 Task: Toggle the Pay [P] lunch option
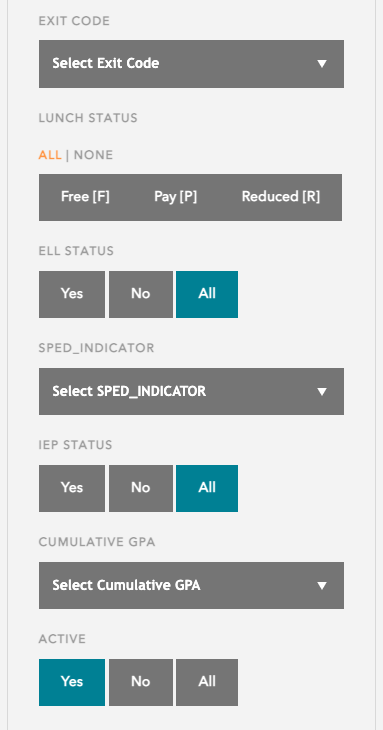[x=175, y=197]
